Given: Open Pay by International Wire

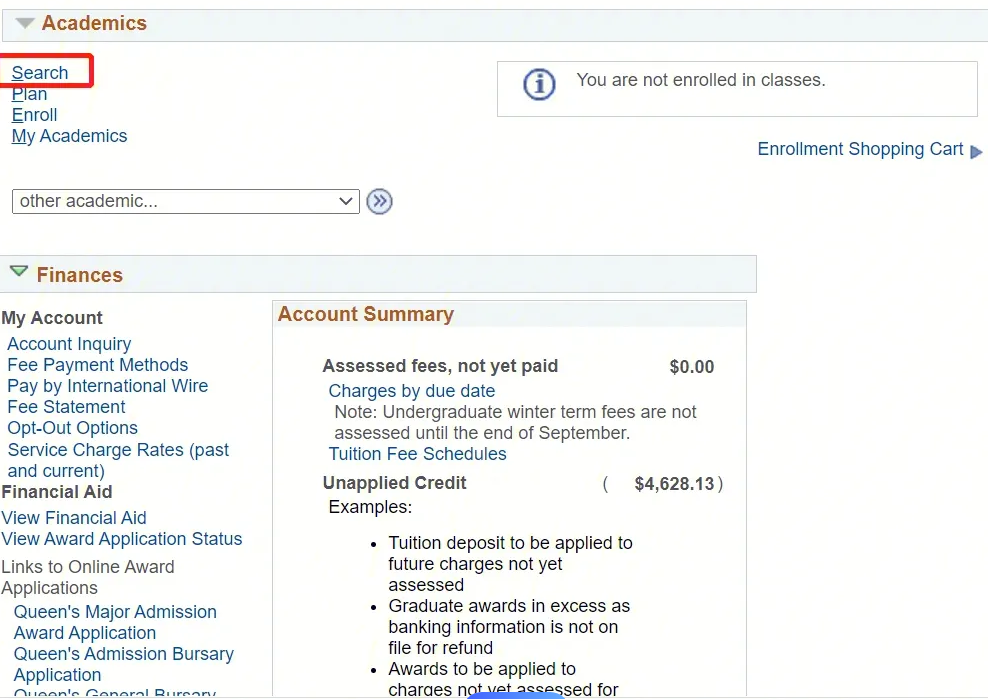Looking at the screenshot, I should [x=107, y=386].
